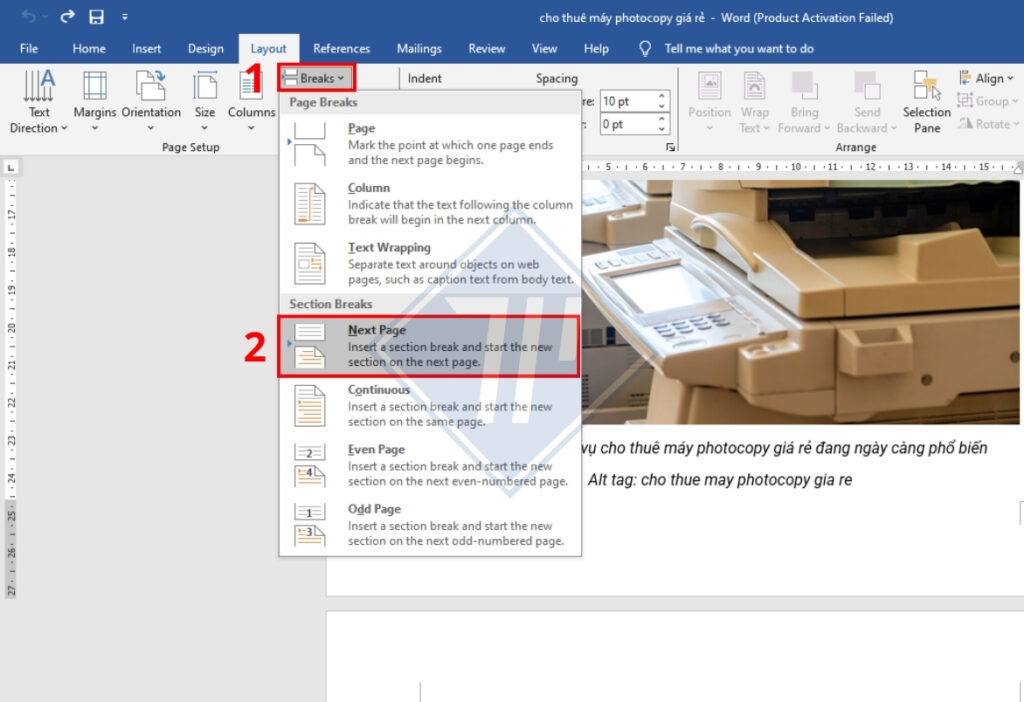
Task: Select Odd Page section break
Action: (x=430, y=524)
